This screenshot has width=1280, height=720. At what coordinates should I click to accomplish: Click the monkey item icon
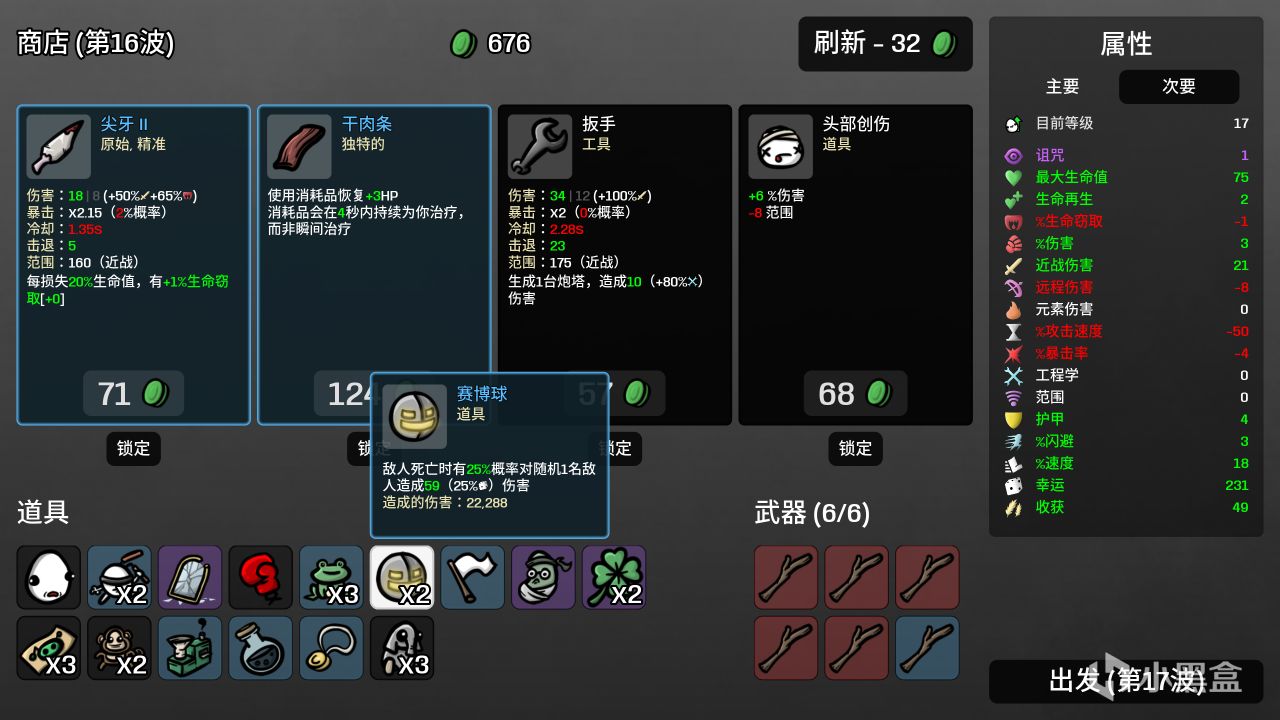(x=119, y=648)
